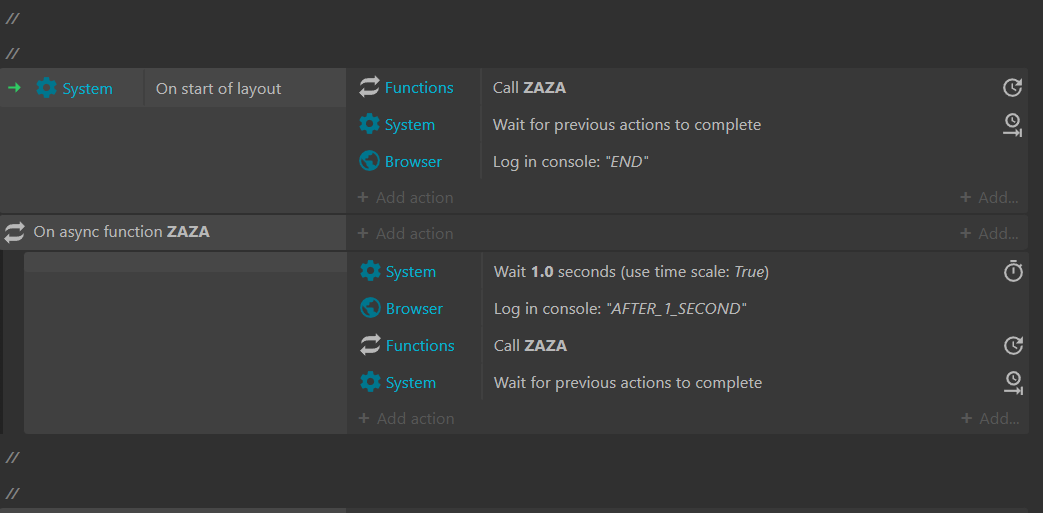
Task: Click Add action under Log END
Action: (406, 198)
